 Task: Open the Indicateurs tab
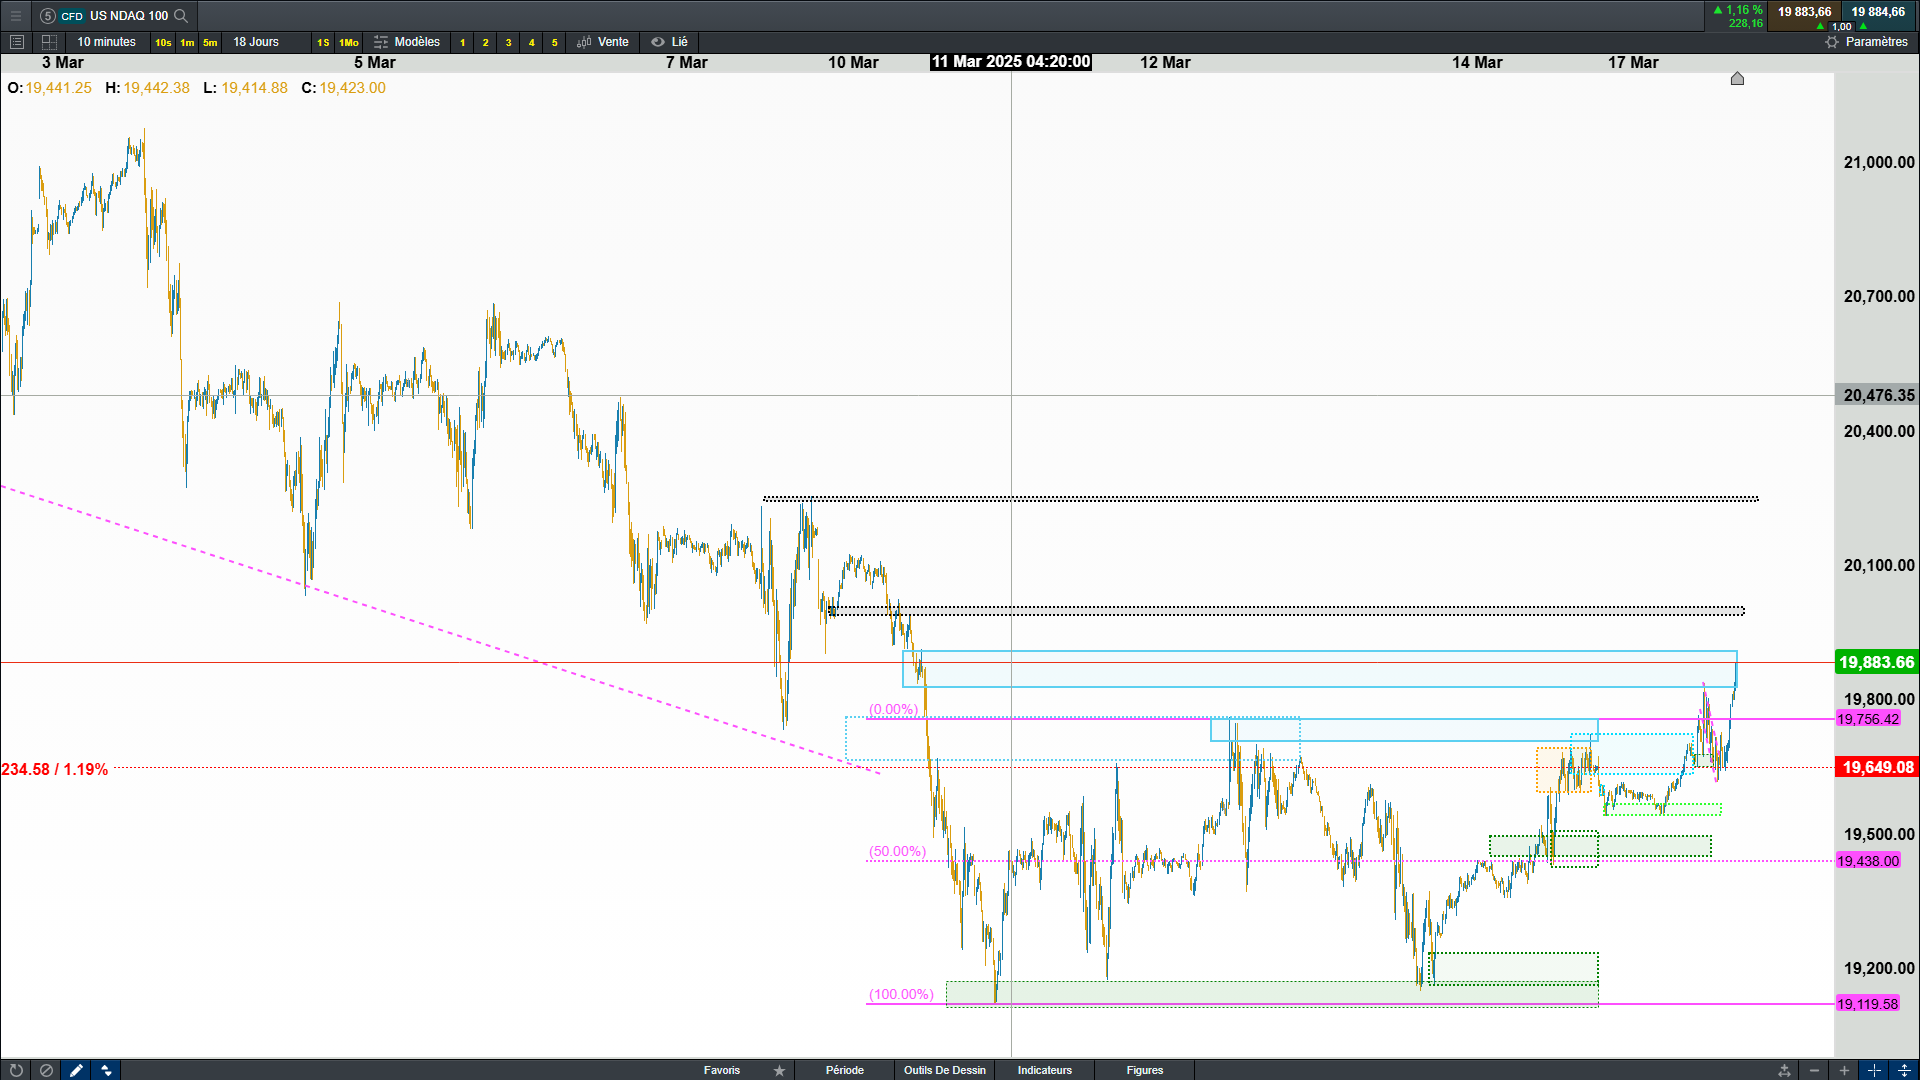tap(1044, 1070)
